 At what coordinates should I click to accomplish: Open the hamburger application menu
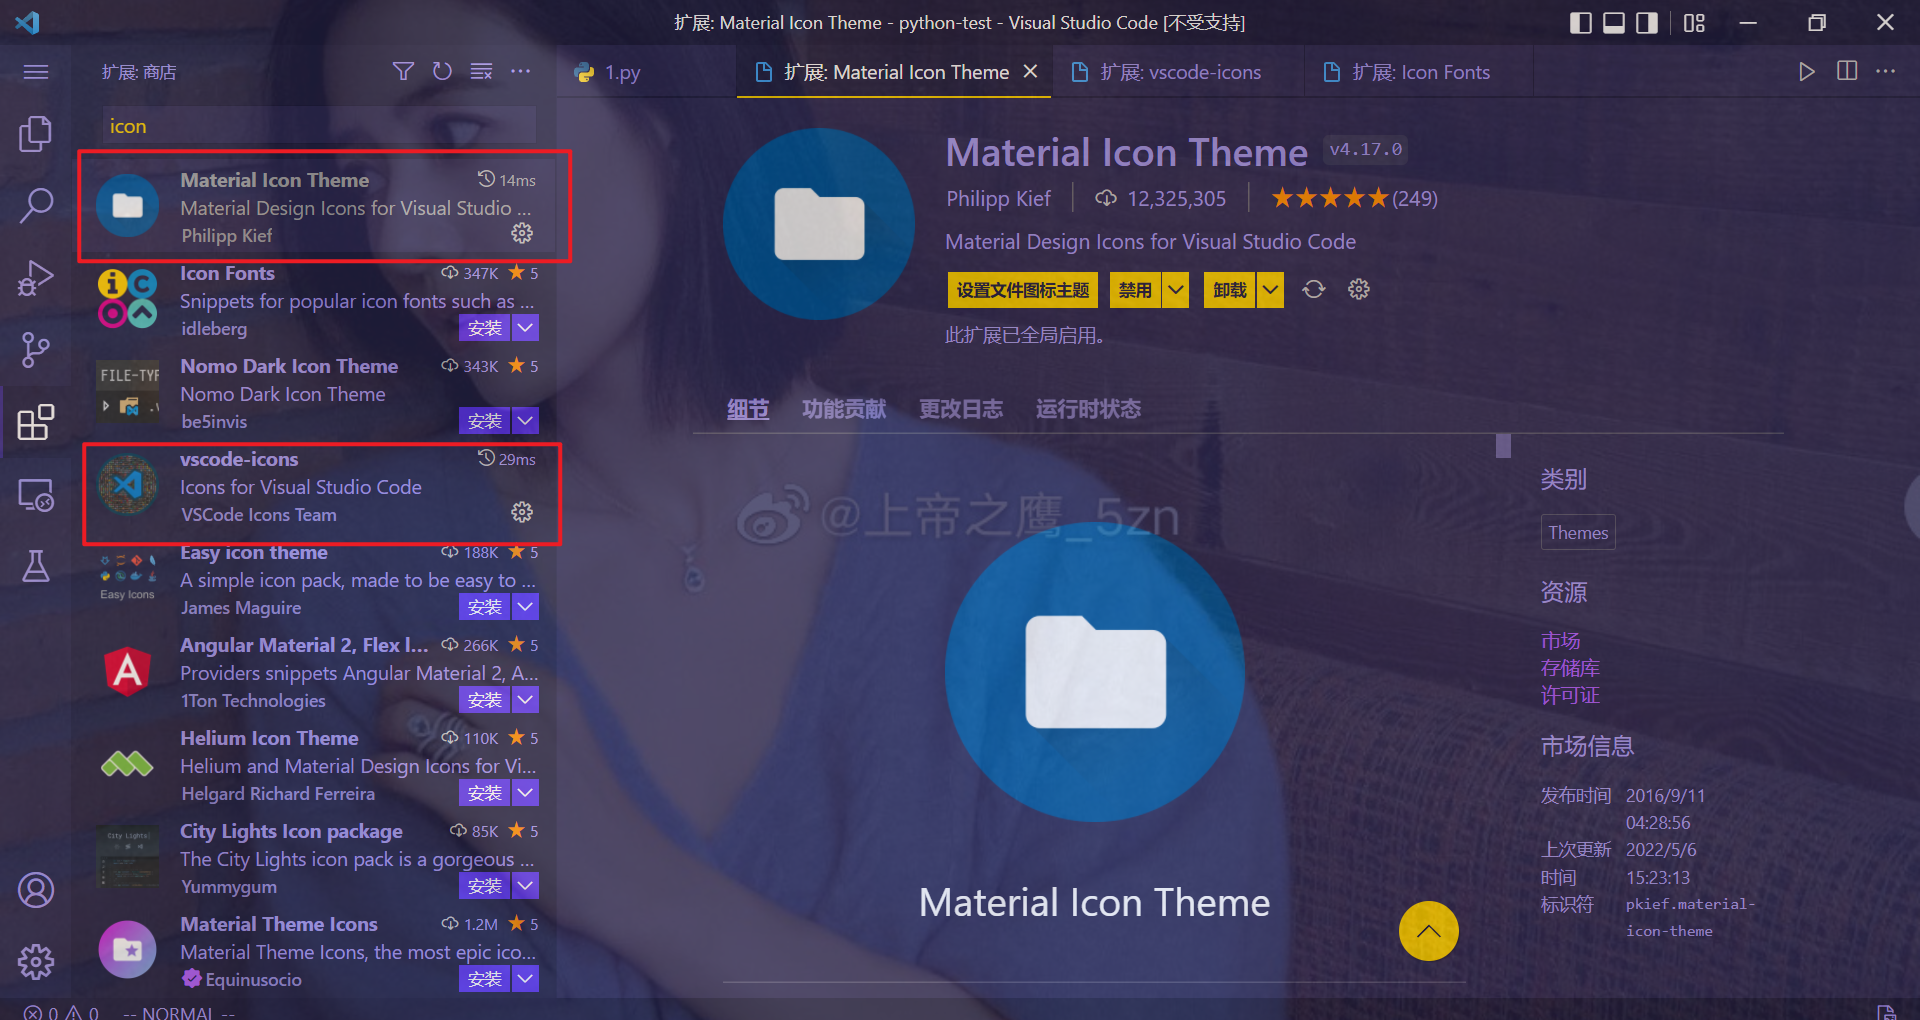(x=36, y=72)
